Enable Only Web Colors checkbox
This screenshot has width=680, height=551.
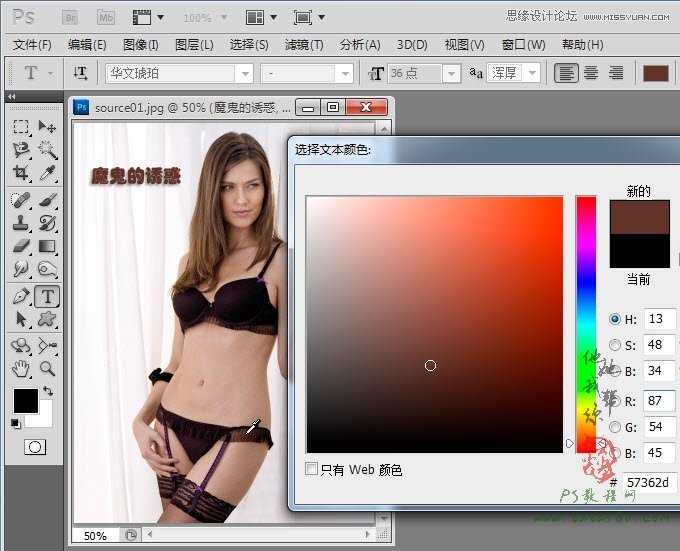(x=311, y=469)
